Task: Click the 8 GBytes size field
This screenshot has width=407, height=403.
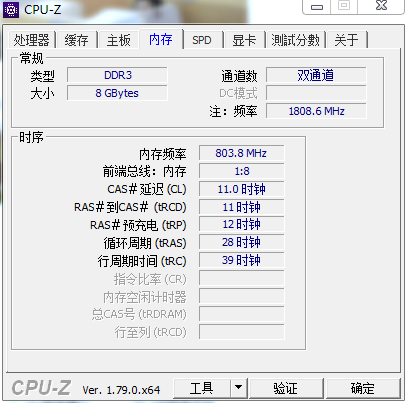Action: coord(117,93)
